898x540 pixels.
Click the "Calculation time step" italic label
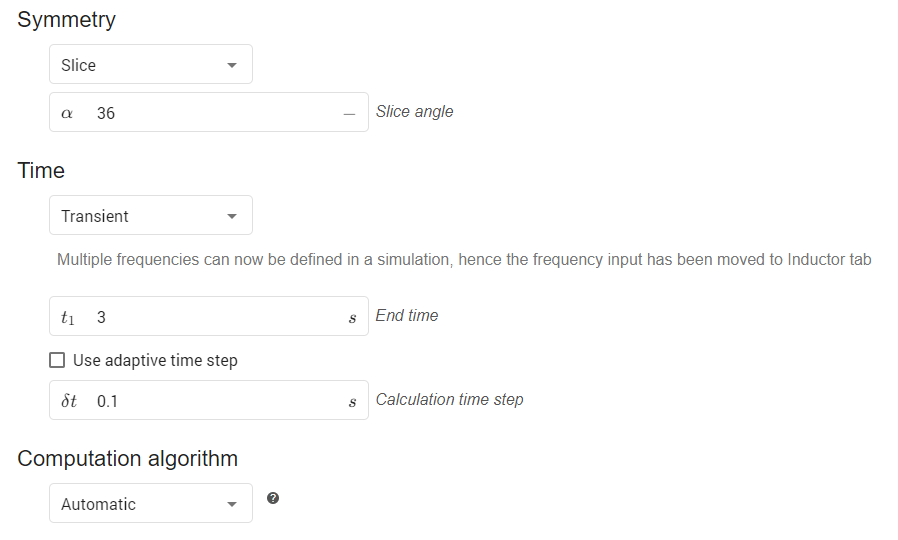point(449,400)
